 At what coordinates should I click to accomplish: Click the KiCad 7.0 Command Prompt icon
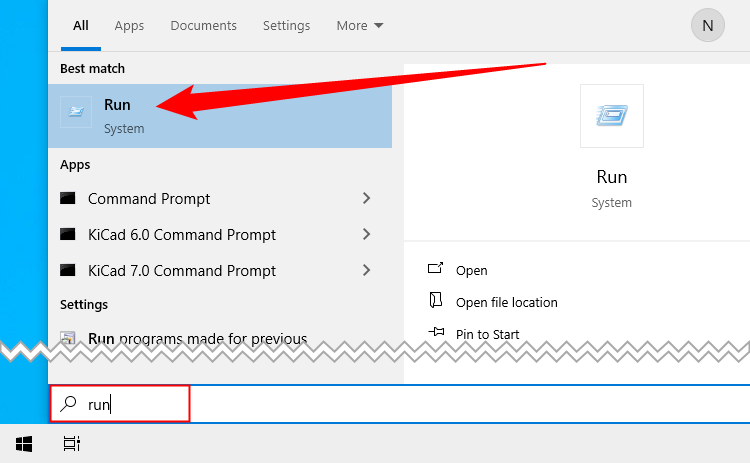tap(67, 270)
